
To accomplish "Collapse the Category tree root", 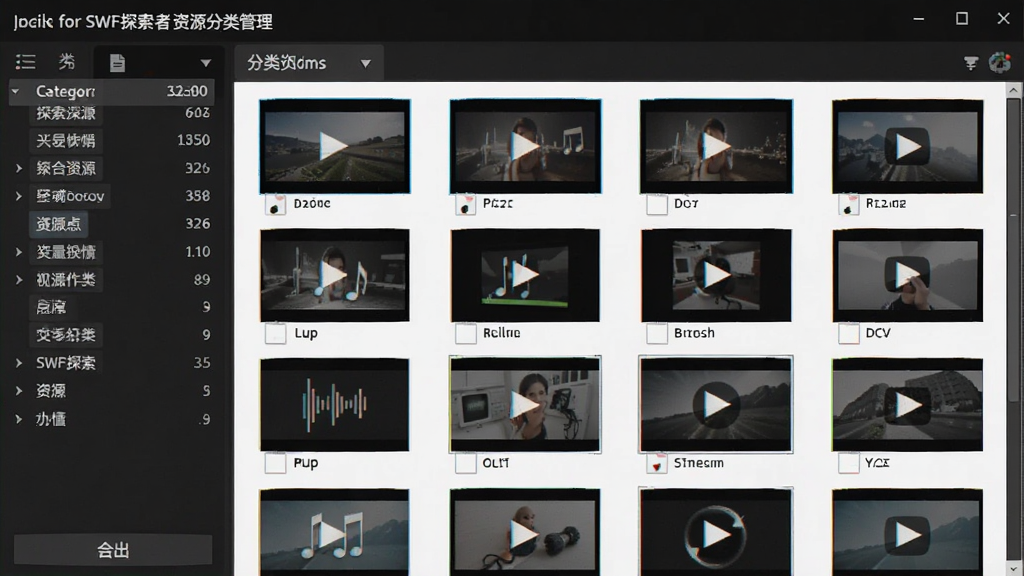I will tap(15, 91).
